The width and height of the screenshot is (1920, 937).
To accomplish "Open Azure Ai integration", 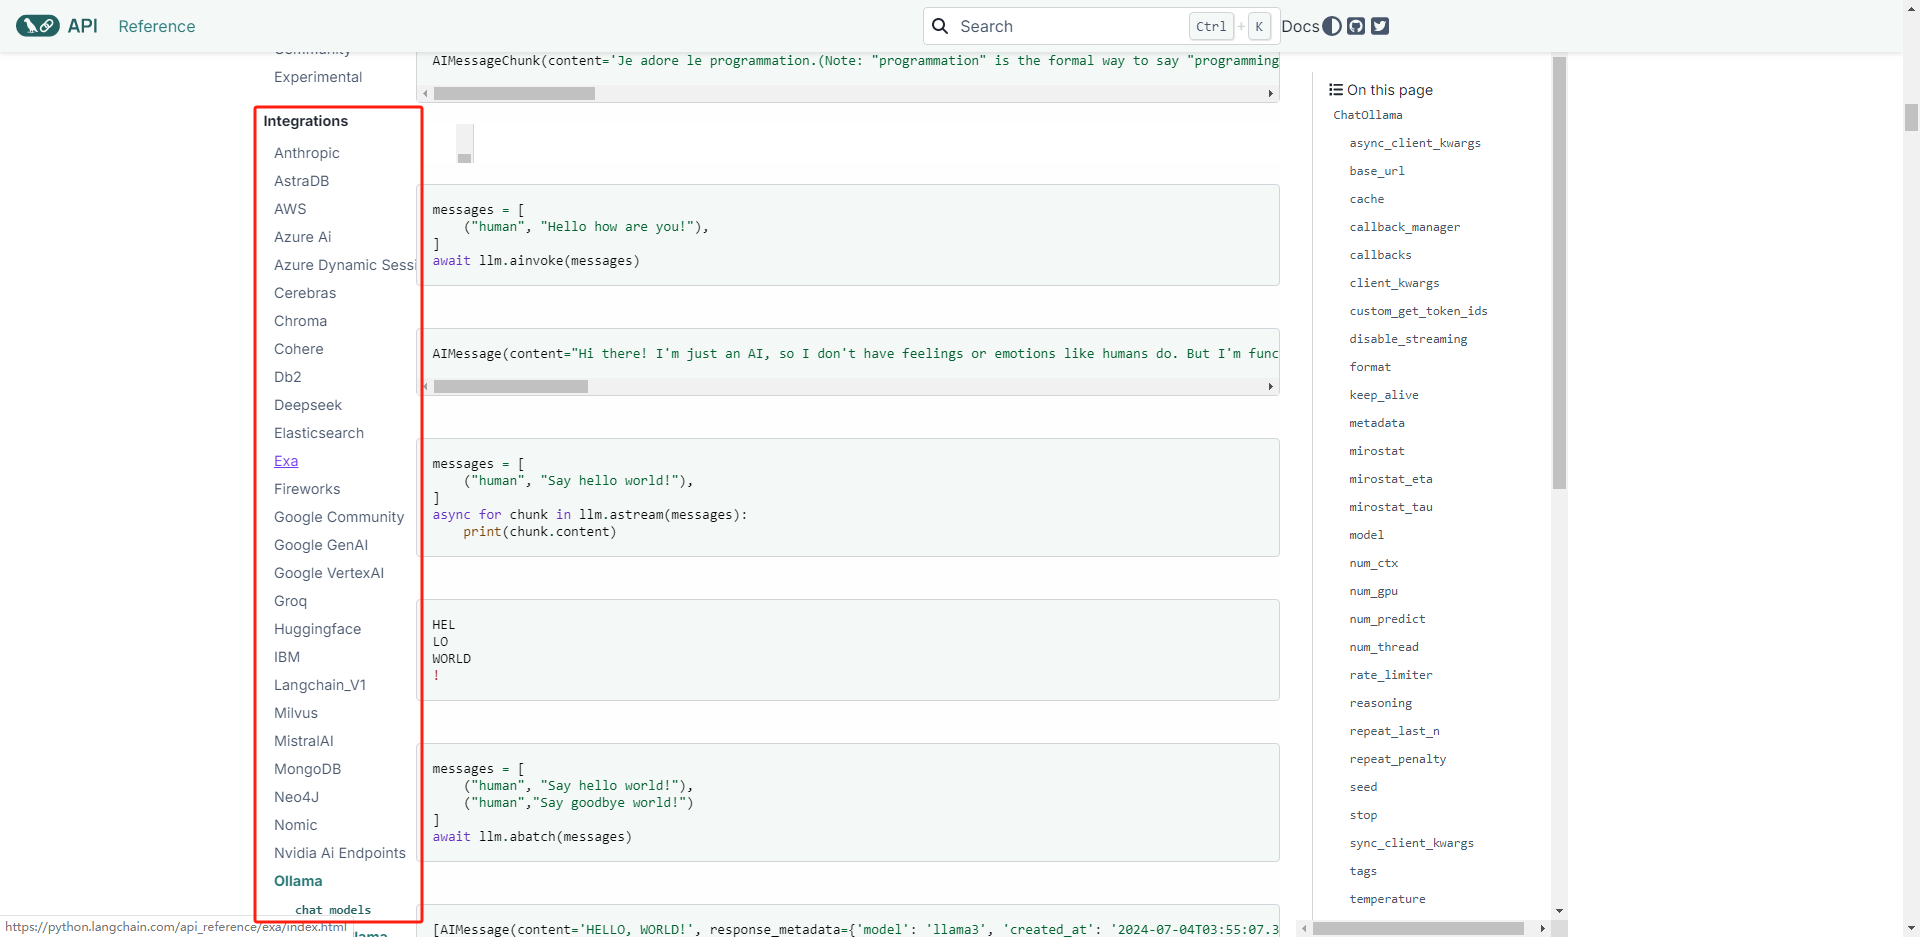I will (303, 237).
